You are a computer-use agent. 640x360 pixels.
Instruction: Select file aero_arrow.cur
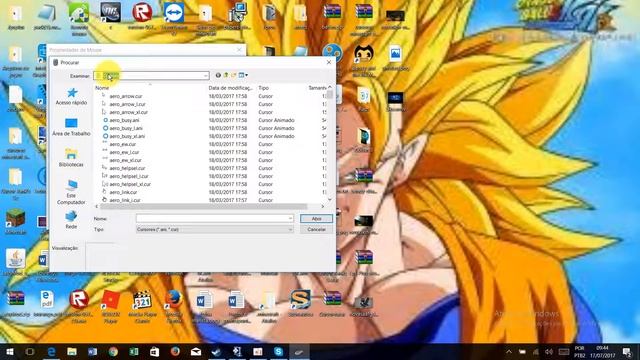coord(126,96)
